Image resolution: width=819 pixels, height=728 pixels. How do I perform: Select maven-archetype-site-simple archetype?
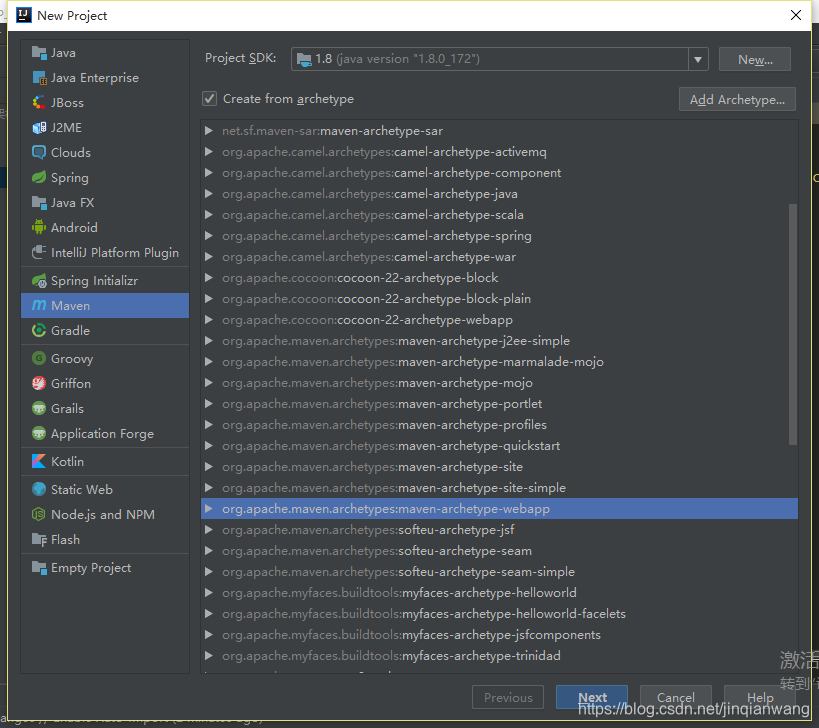[499, 488]
